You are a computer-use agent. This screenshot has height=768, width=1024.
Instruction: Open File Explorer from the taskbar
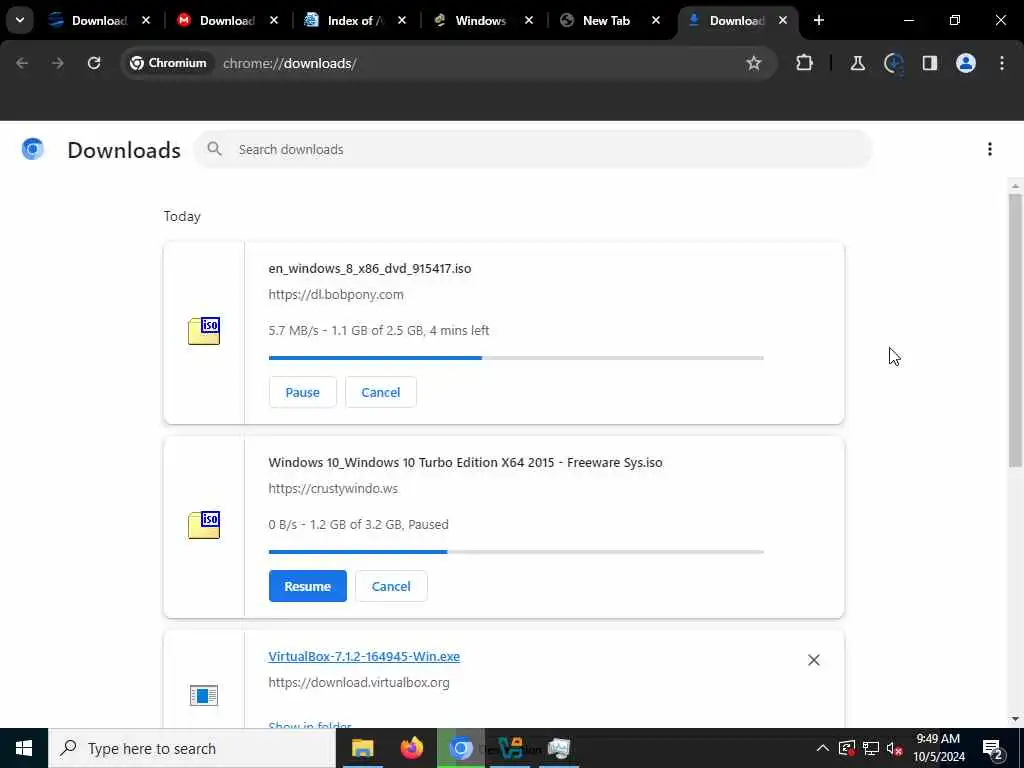[x=362, y=748]
